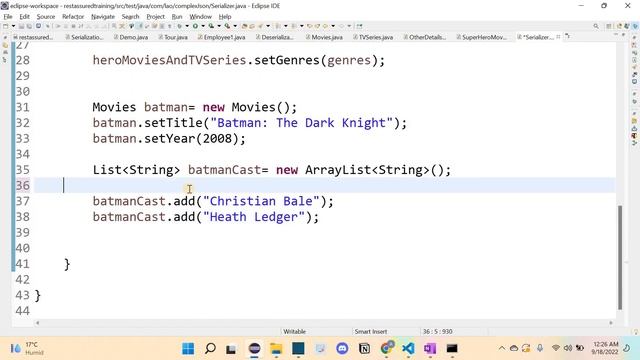Show hidden system tray icons

coord(502,348)
